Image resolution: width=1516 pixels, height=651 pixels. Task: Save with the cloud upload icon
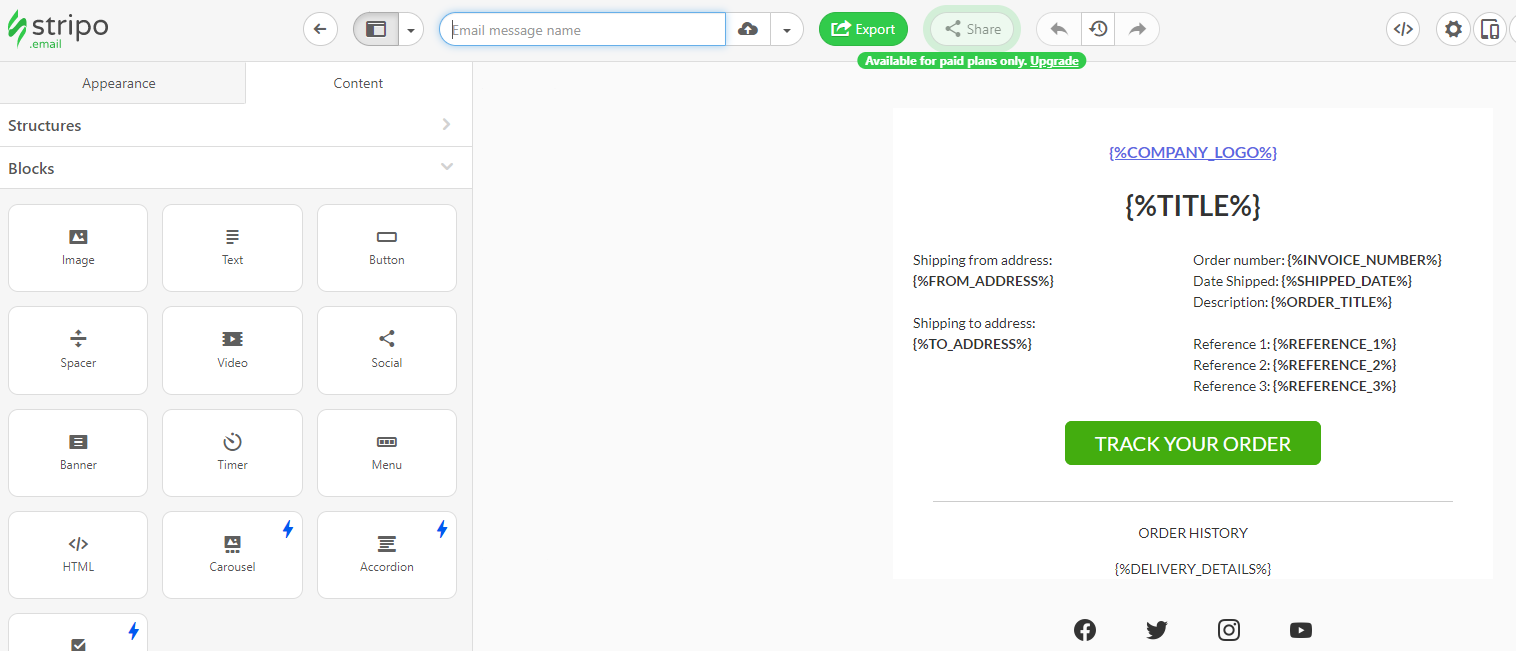tap(748, 29)
